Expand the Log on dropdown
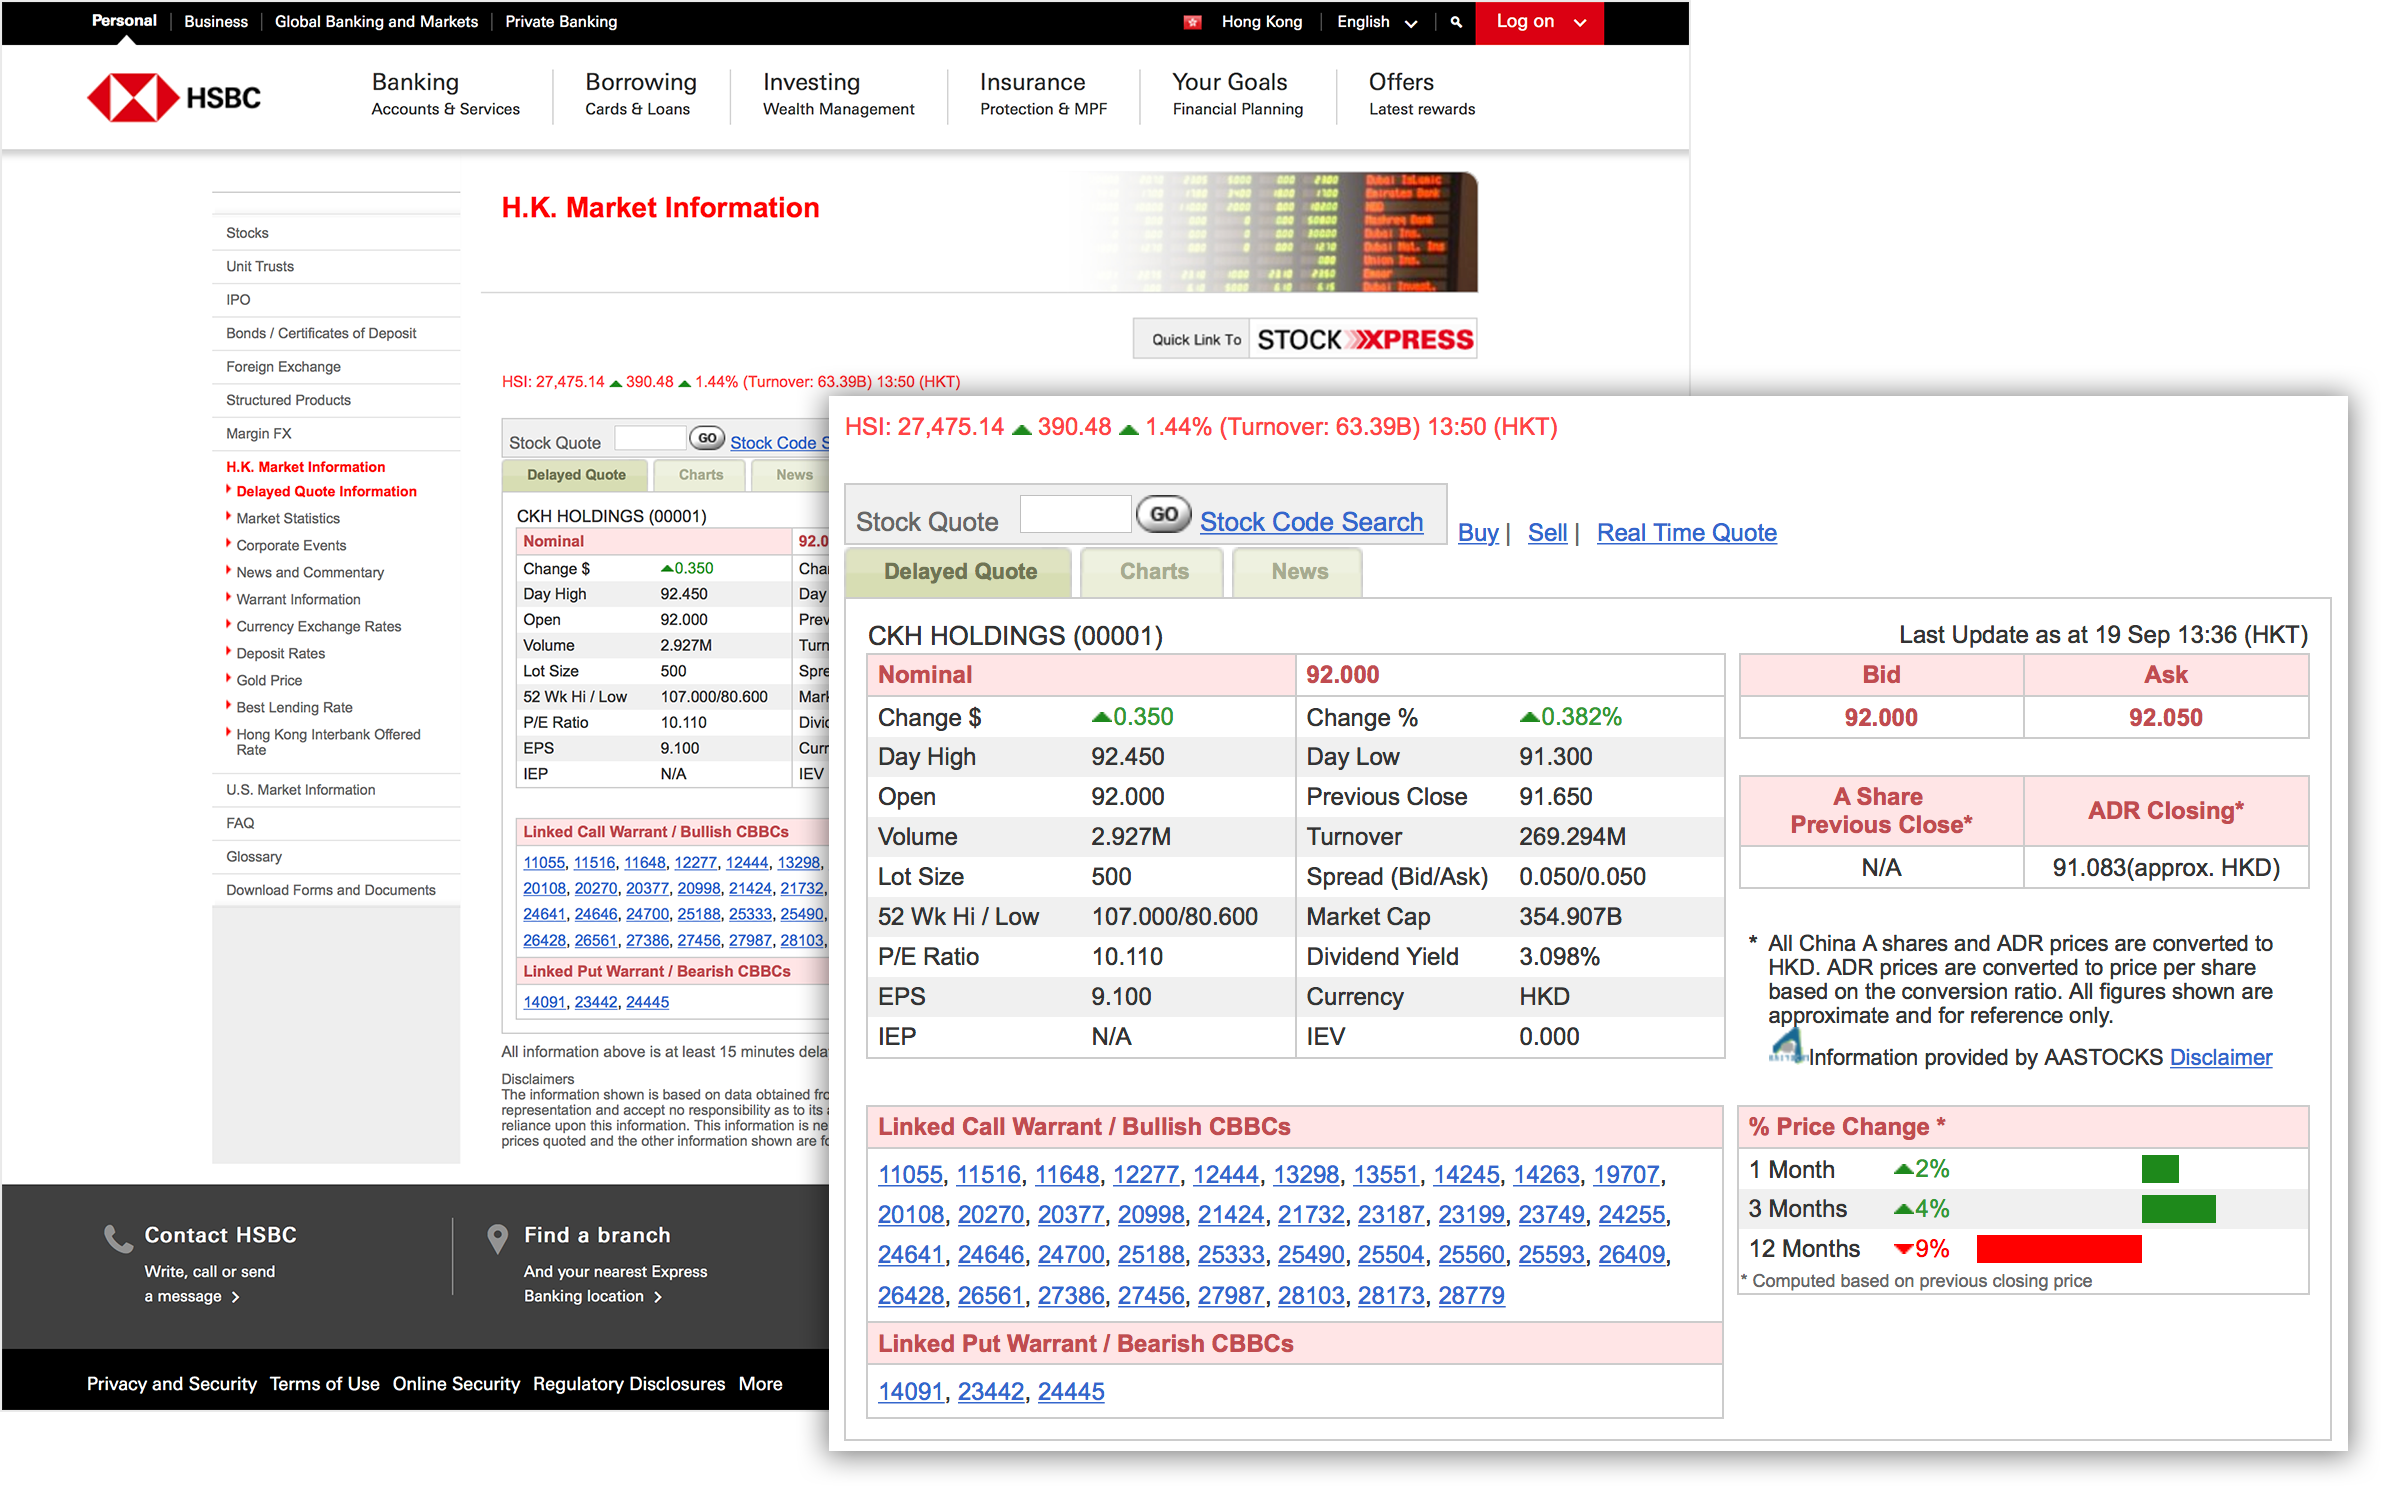Viewport: 2400px width, 1500px height. (x=1540, y=22)
